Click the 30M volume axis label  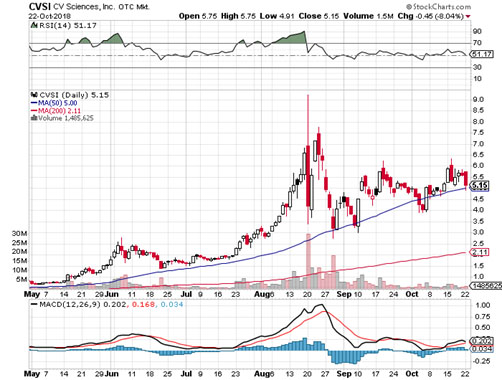click(x=19, y=233)
